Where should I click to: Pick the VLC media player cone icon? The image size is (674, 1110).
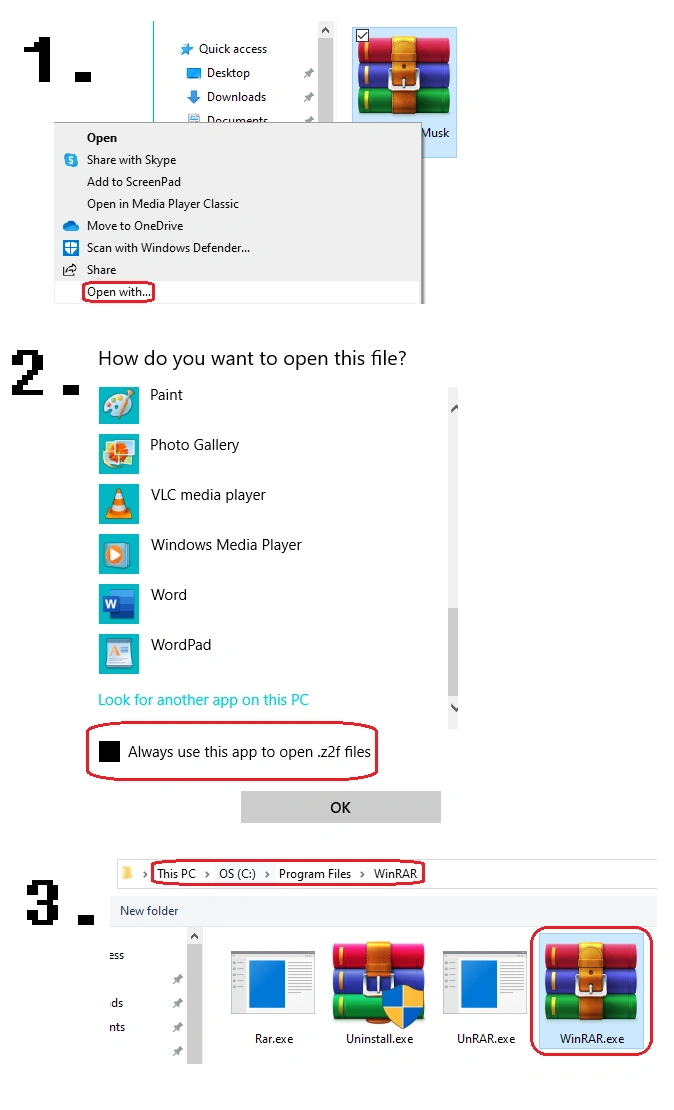(x=118, y=504)
